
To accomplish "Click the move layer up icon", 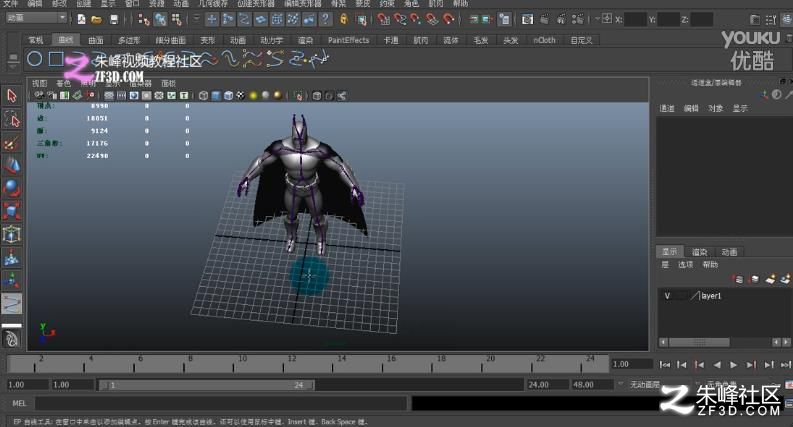I will (x=738, y=279).
